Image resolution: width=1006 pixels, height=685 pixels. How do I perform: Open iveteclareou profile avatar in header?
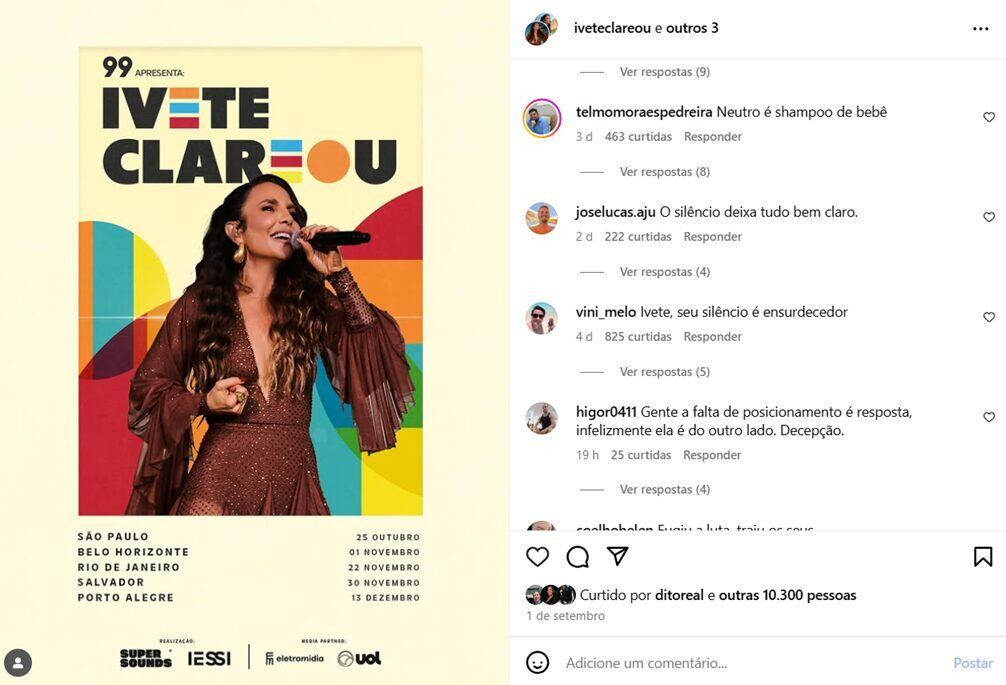tap(541, 30)
